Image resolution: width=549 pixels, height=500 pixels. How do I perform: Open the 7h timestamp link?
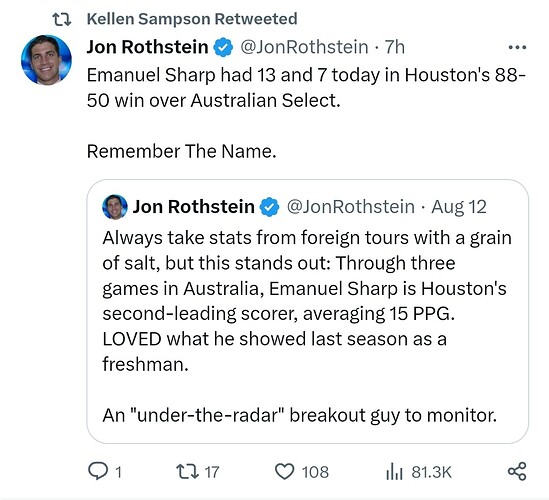[x=395, y=47]
